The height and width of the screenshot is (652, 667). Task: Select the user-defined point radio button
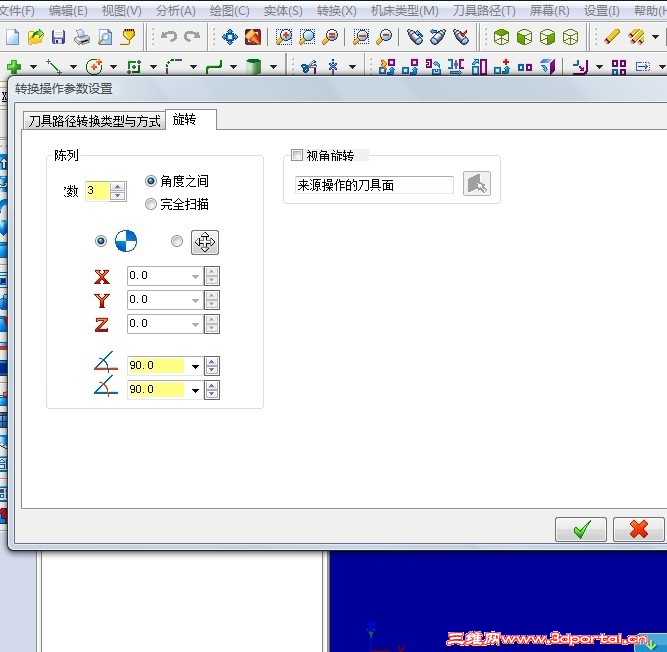177,241
